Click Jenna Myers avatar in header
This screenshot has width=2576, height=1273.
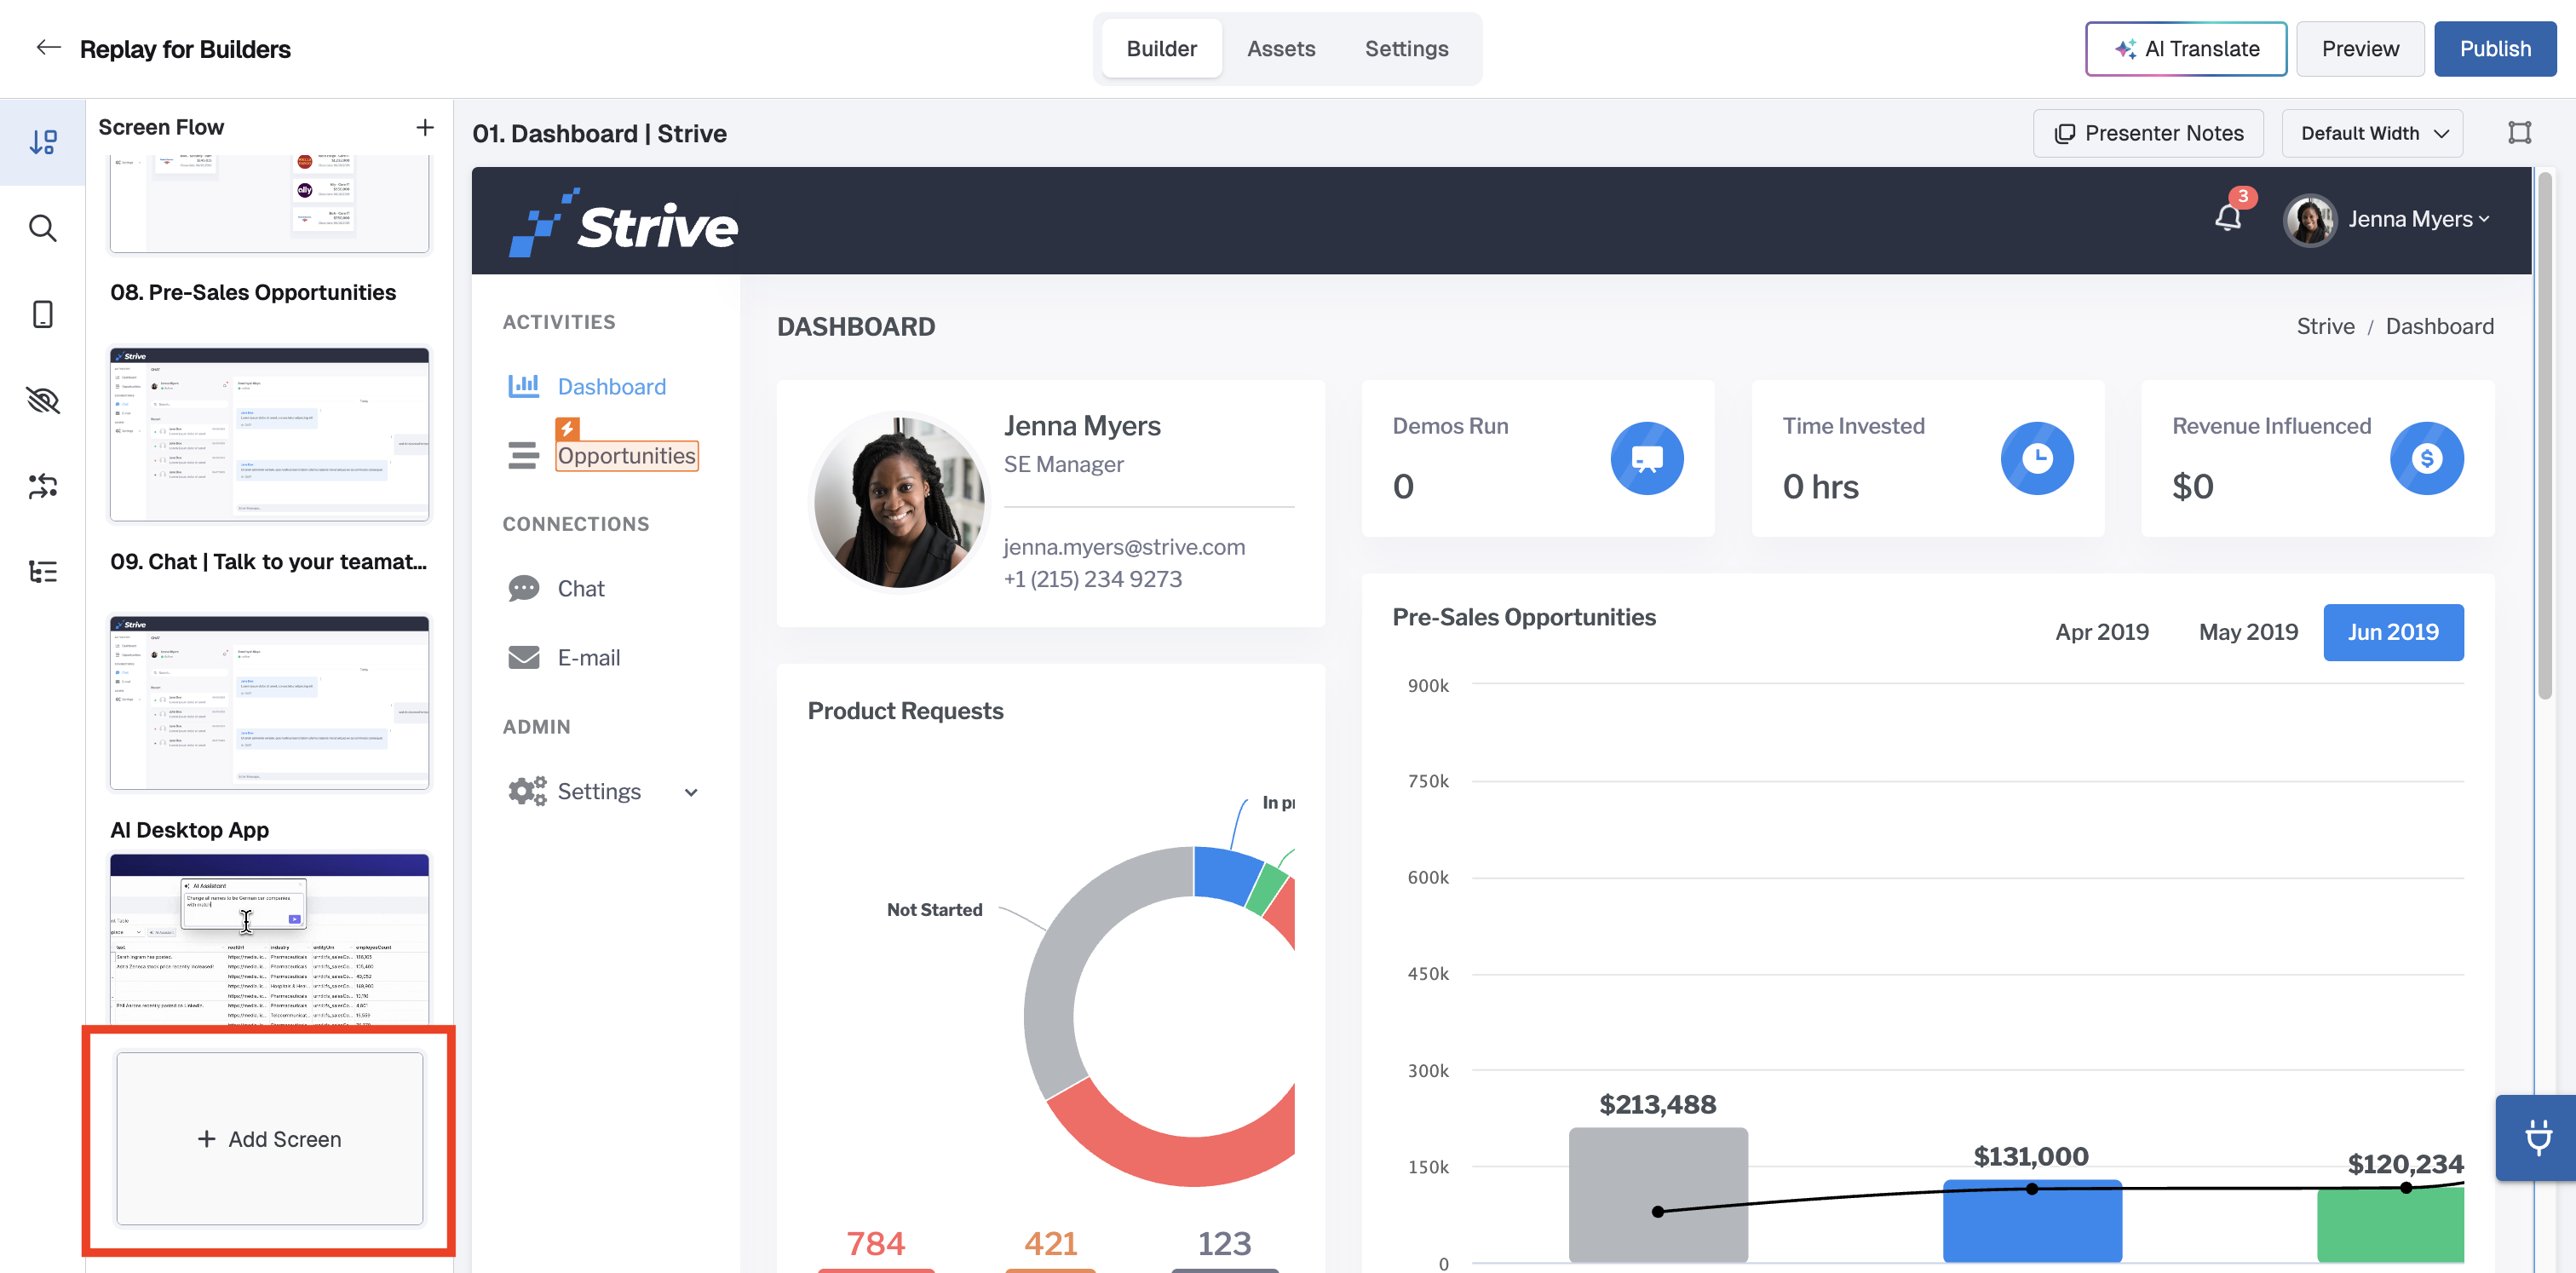click(x=2310, y=220)
